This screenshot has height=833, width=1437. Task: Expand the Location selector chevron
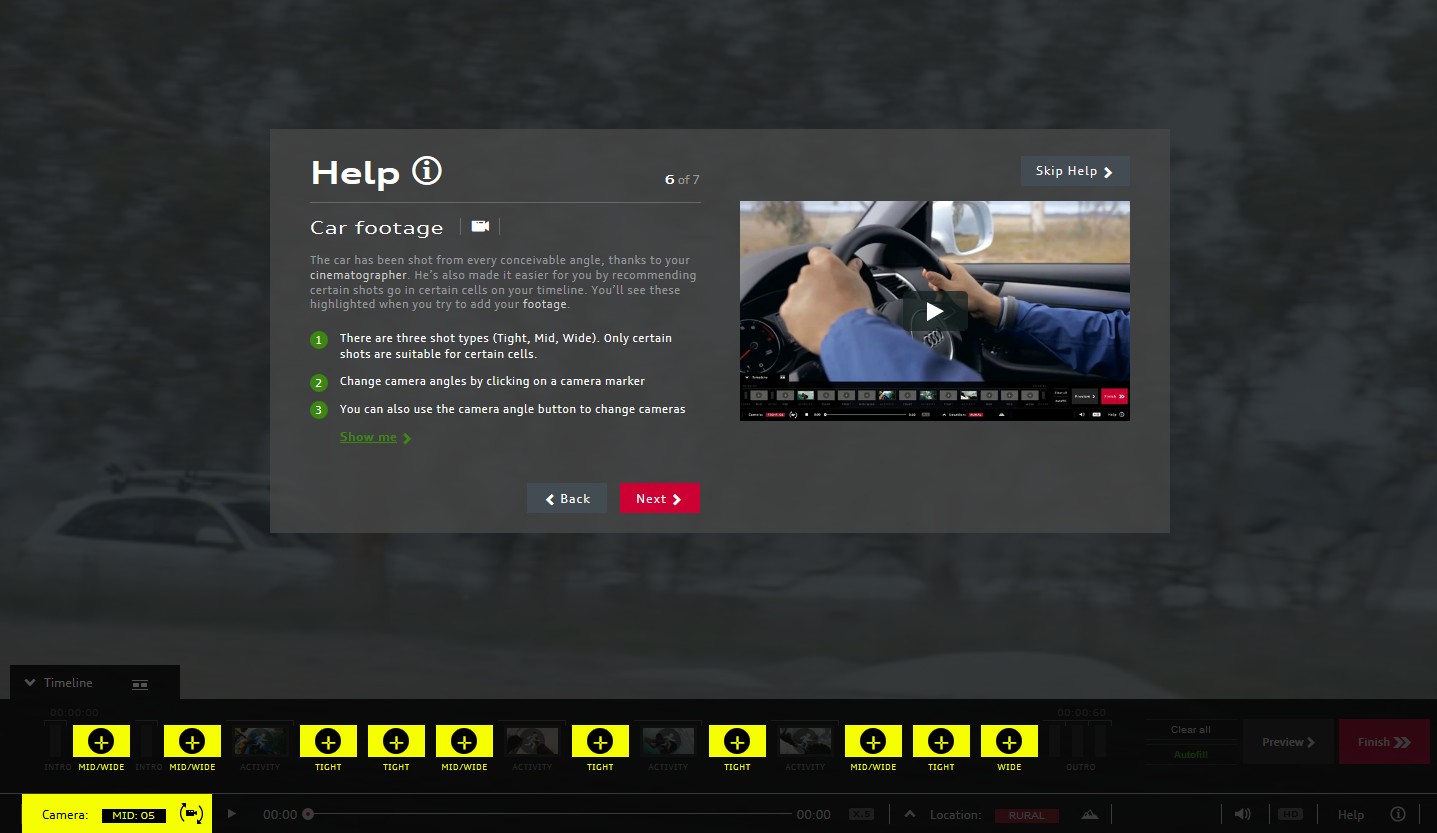[910, 814]
